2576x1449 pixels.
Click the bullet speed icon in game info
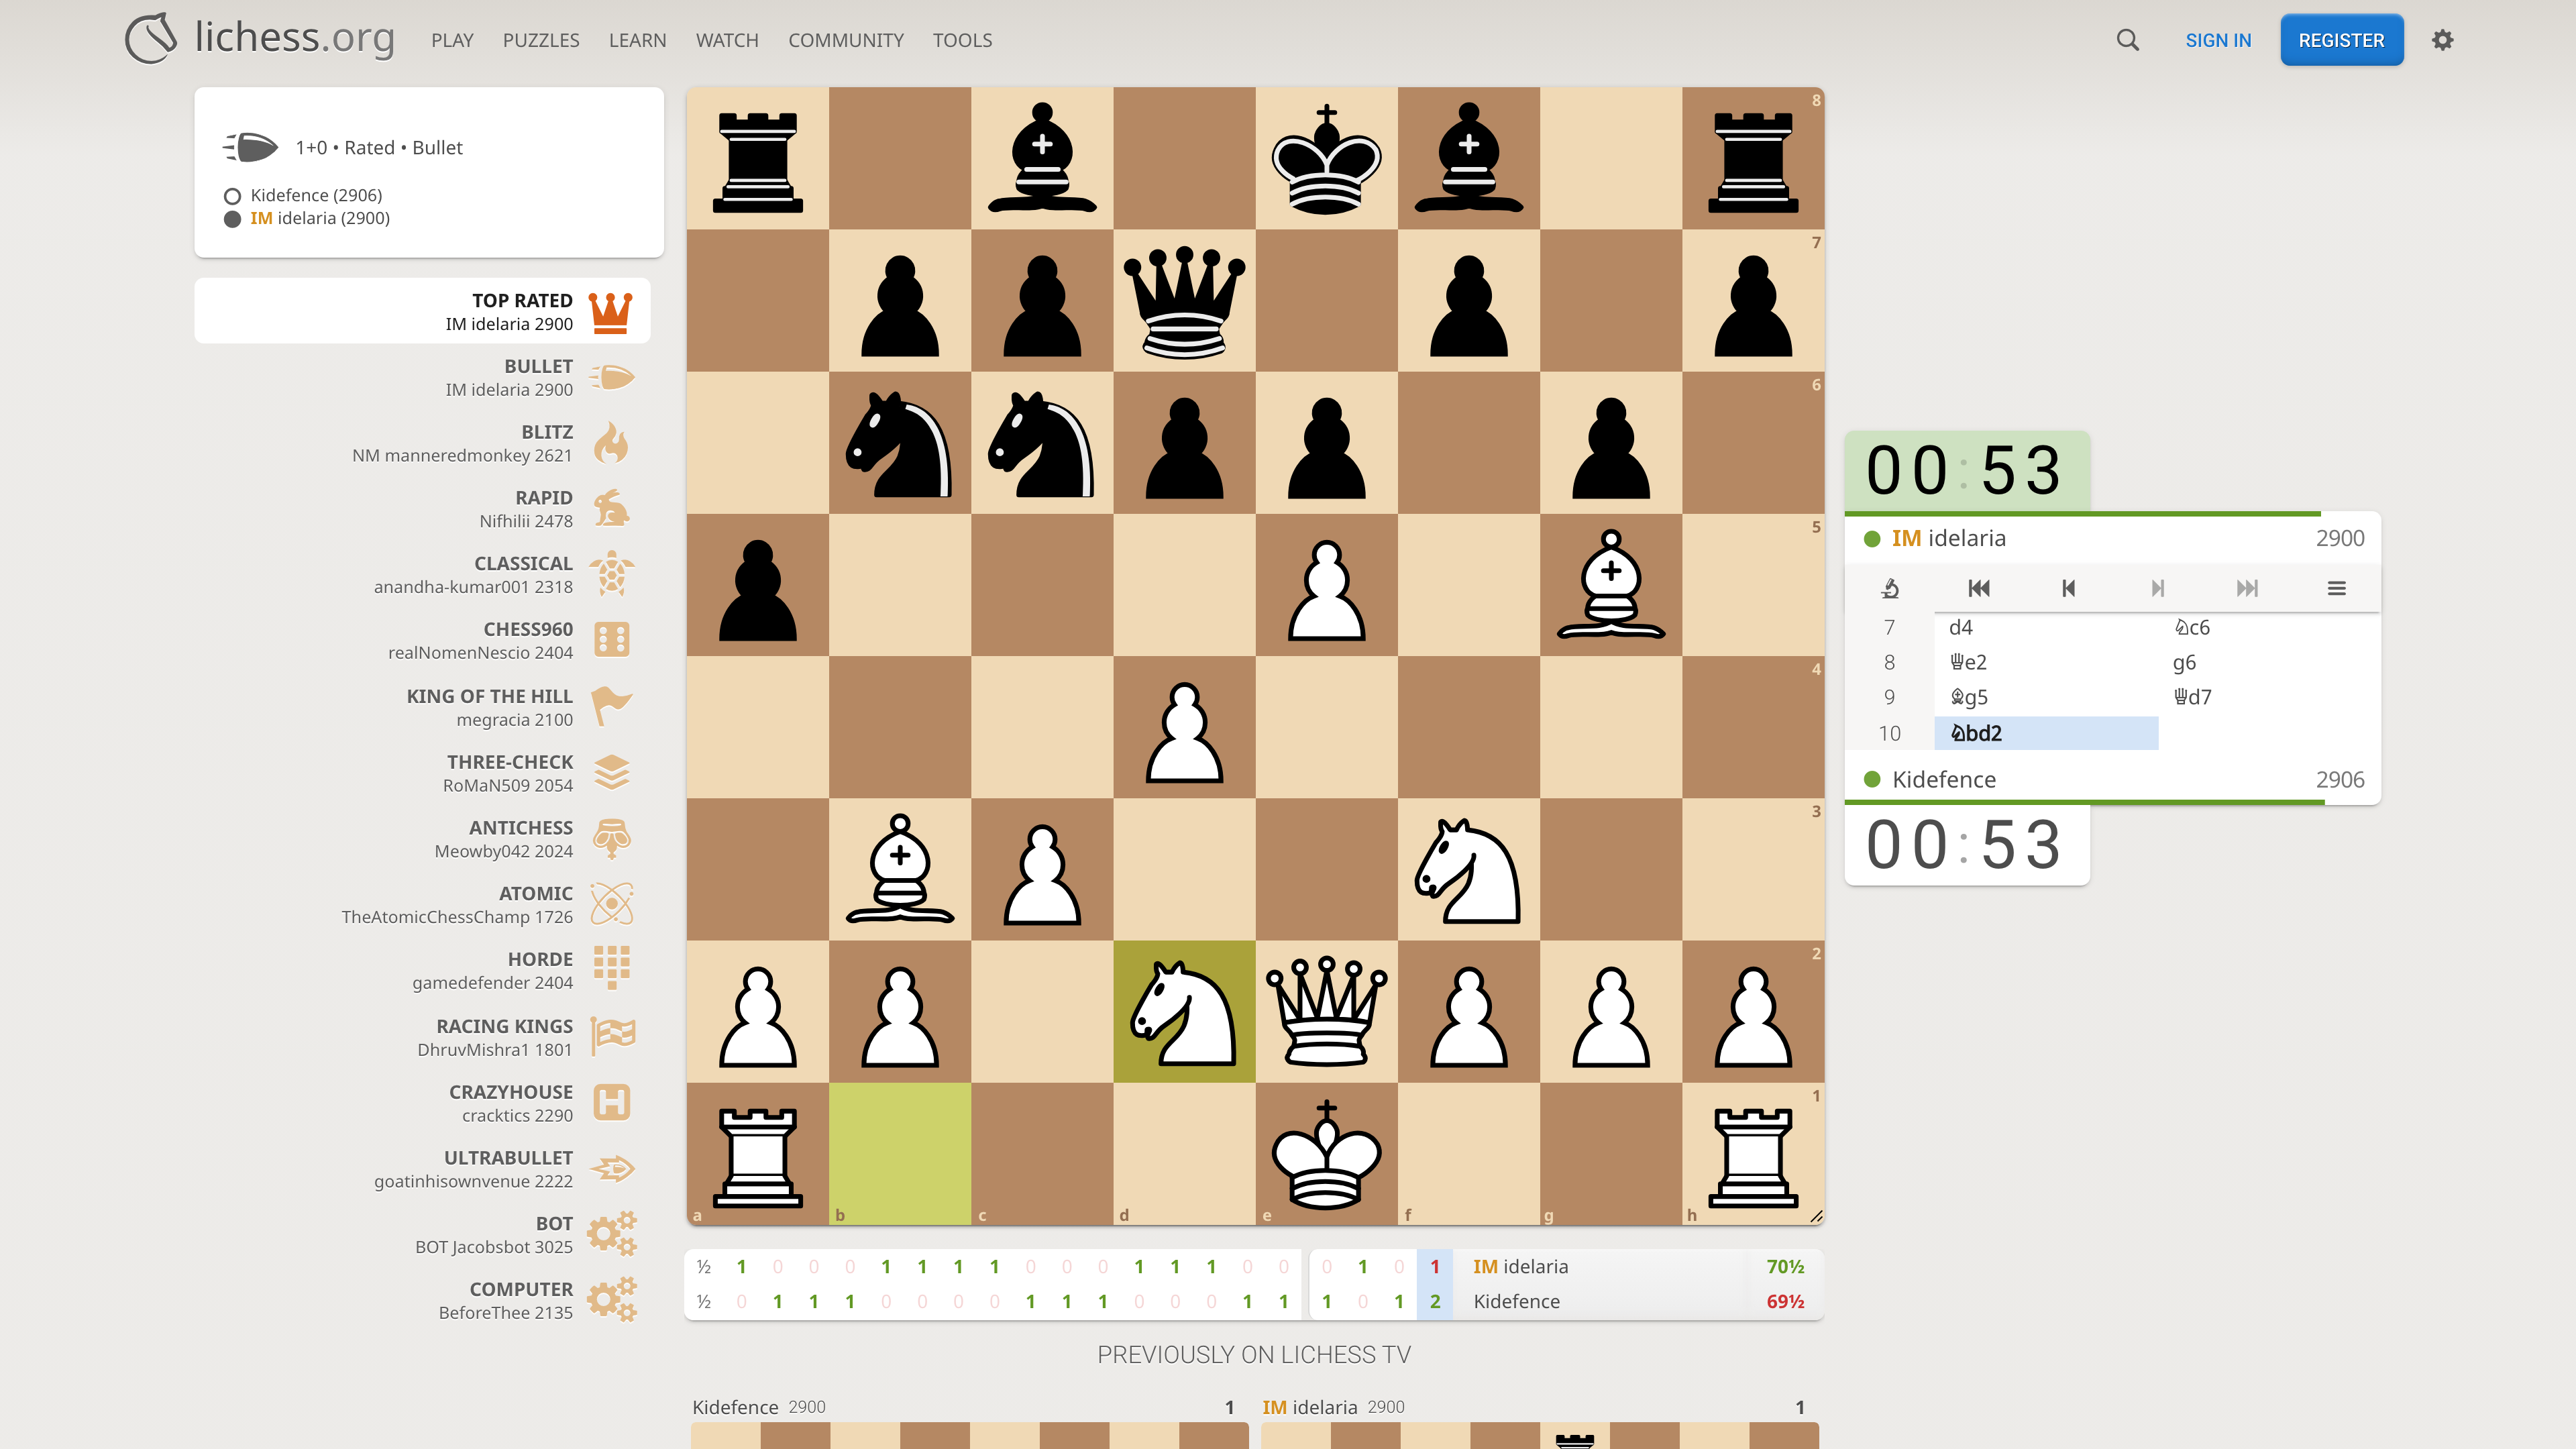coord(250,147)
